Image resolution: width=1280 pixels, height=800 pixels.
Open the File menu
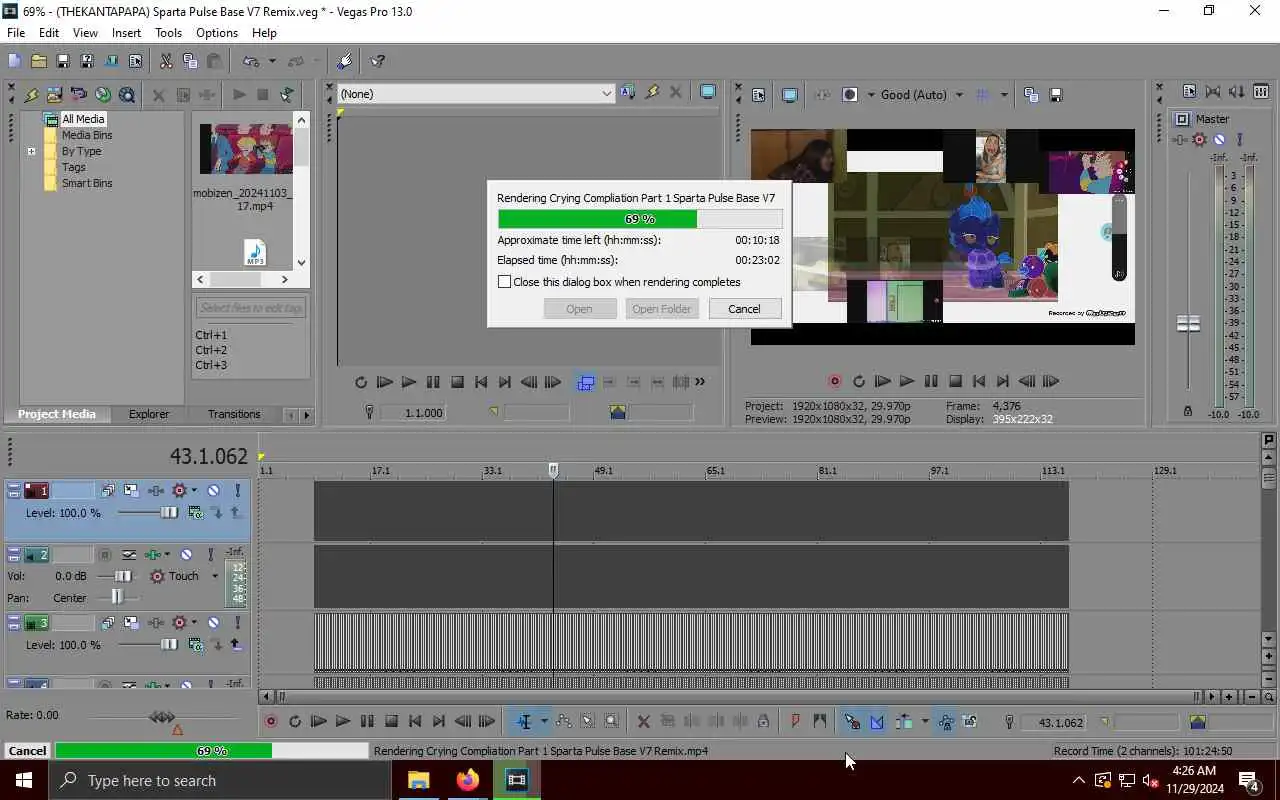16,33
